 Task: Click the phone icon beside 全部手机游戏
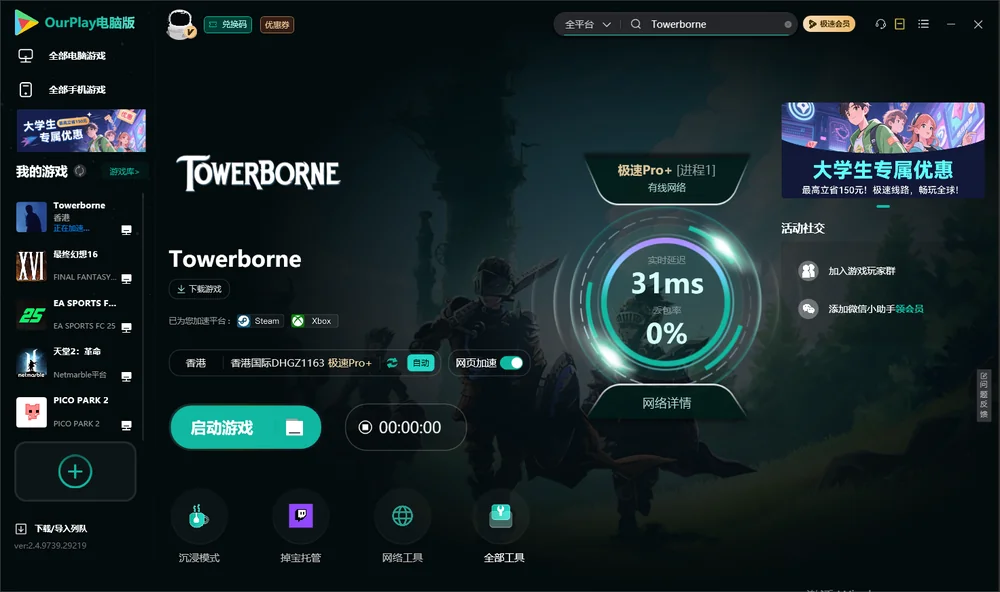pyautogui.click(x=26, y=89)
